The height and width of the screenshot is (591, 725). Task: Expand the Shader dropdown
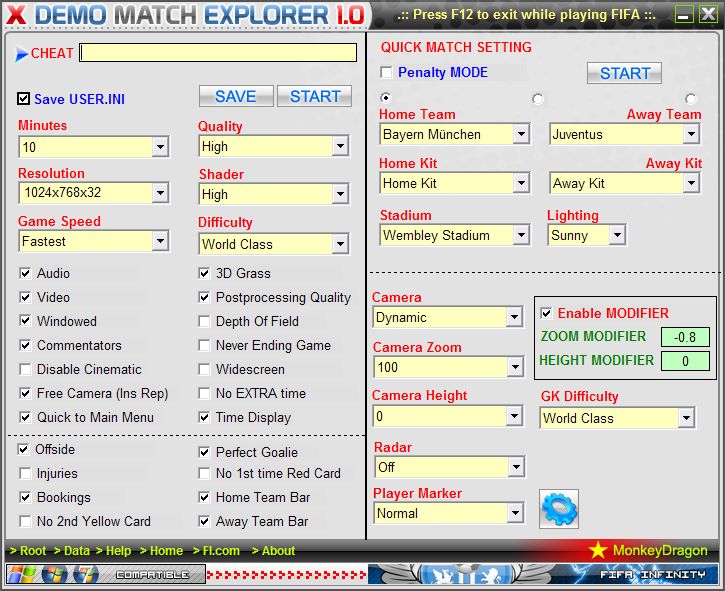pyautogui.click(x=340, y=194)
